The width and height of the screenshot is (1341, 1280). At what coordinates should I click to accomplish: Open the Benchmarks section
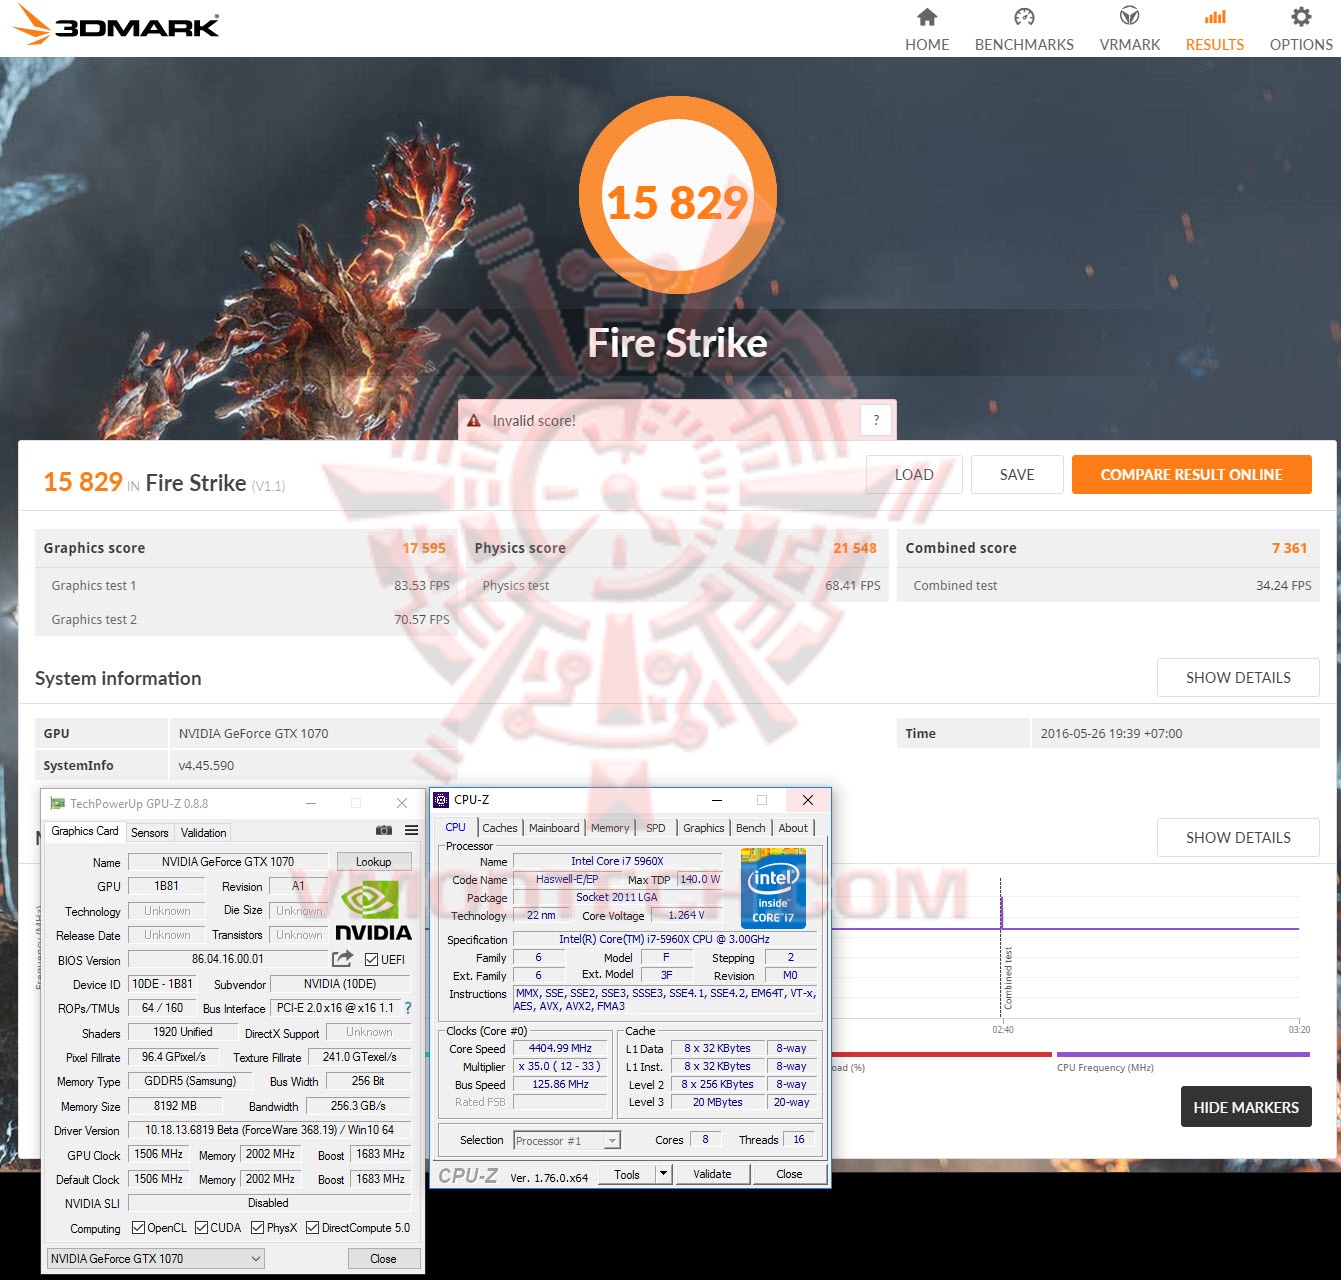point(1024,30)
